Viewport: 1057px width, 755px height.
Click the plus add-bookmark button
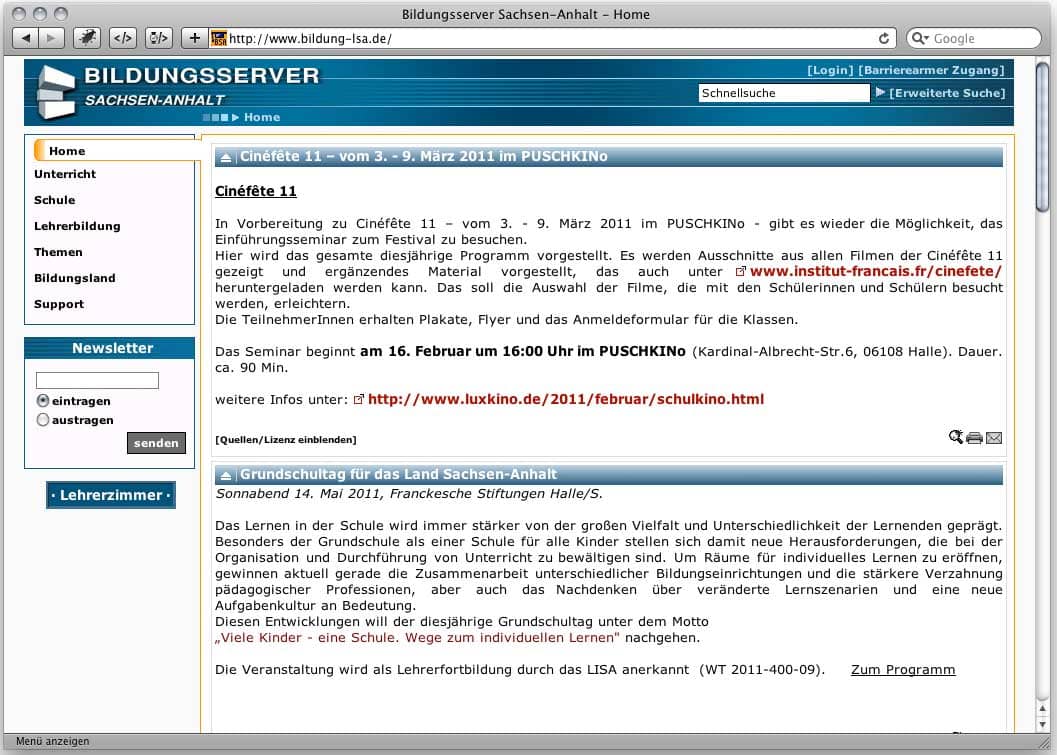click(194, 38)
